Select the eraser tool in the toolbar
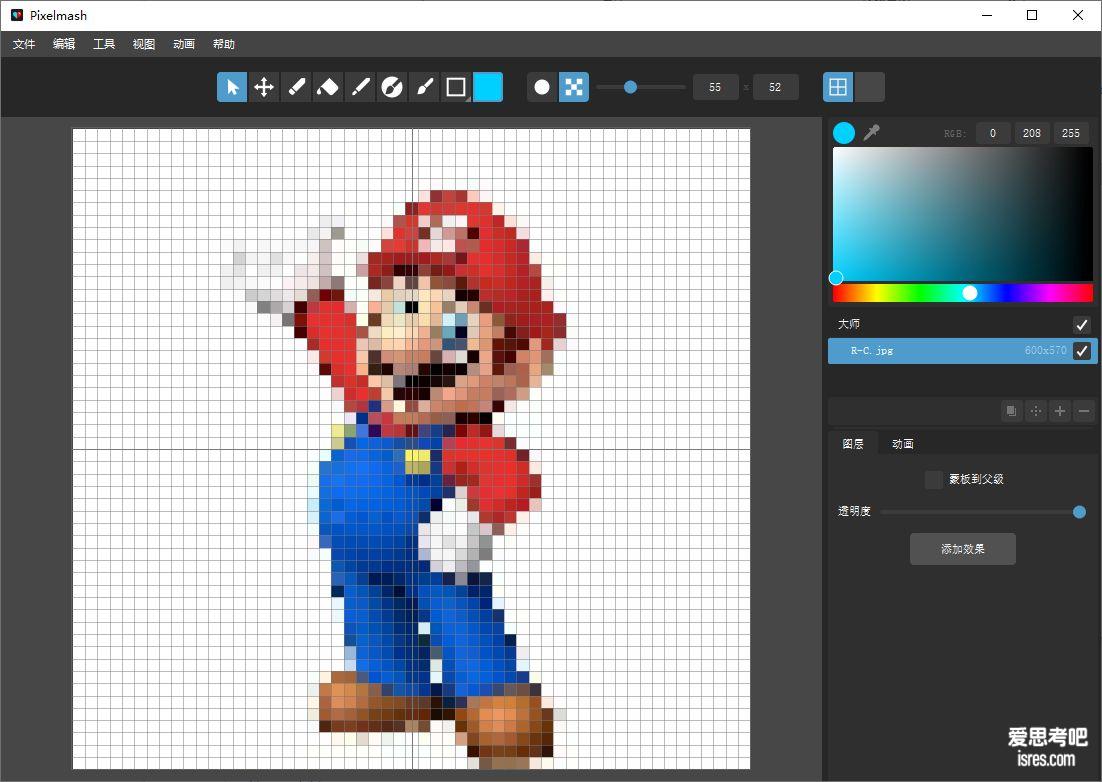The height and width of the screenshot is (782, 1102). click(x=296, y=87)
